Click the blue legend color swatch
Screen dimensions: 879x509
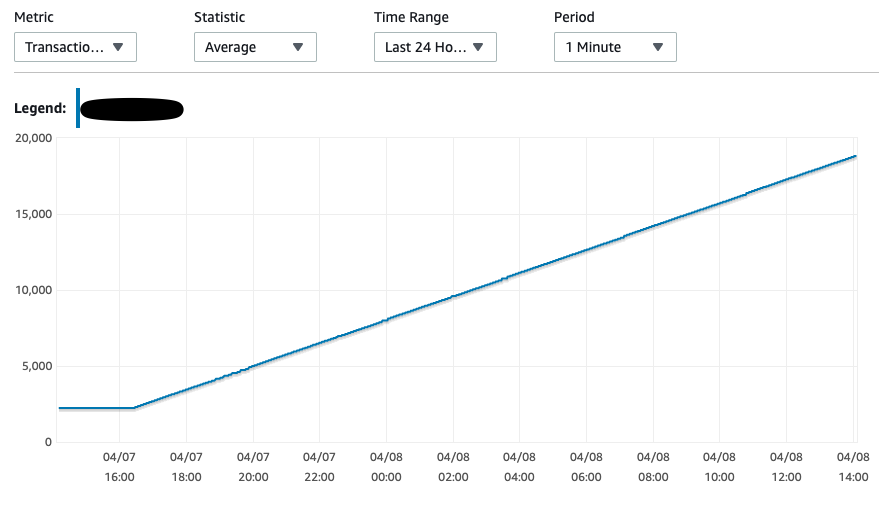[78, 108]
